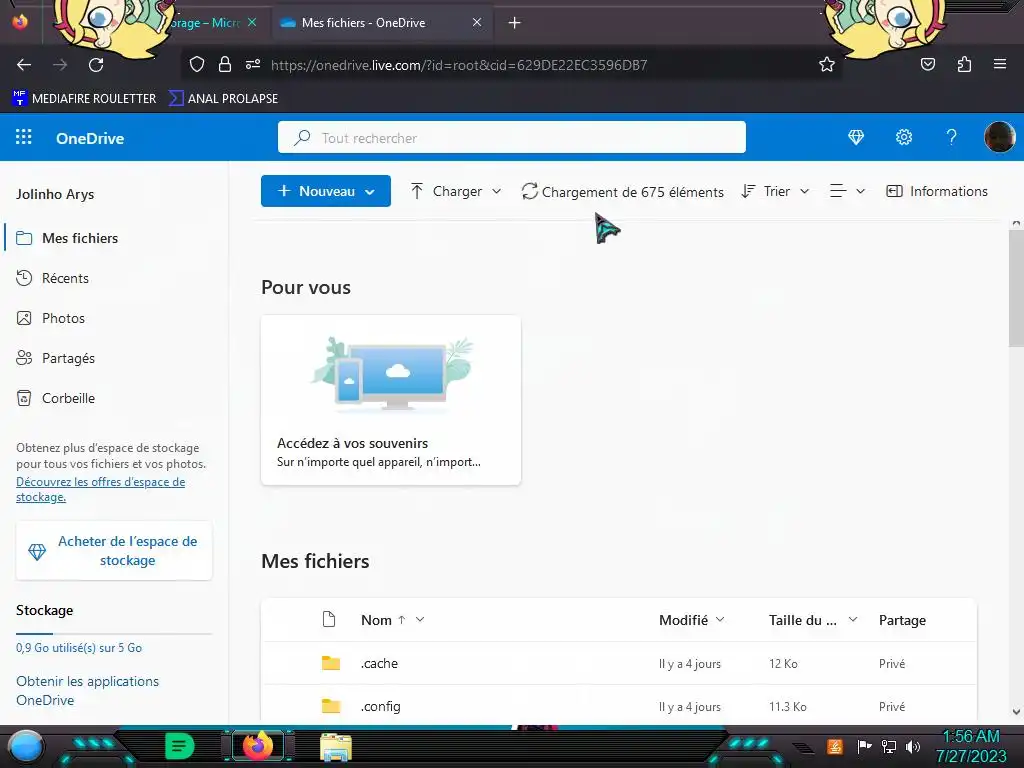The height and width of the screenshot is (768, 1024).
Task: Open OneDrive settings gear
Action: point(904,137)
